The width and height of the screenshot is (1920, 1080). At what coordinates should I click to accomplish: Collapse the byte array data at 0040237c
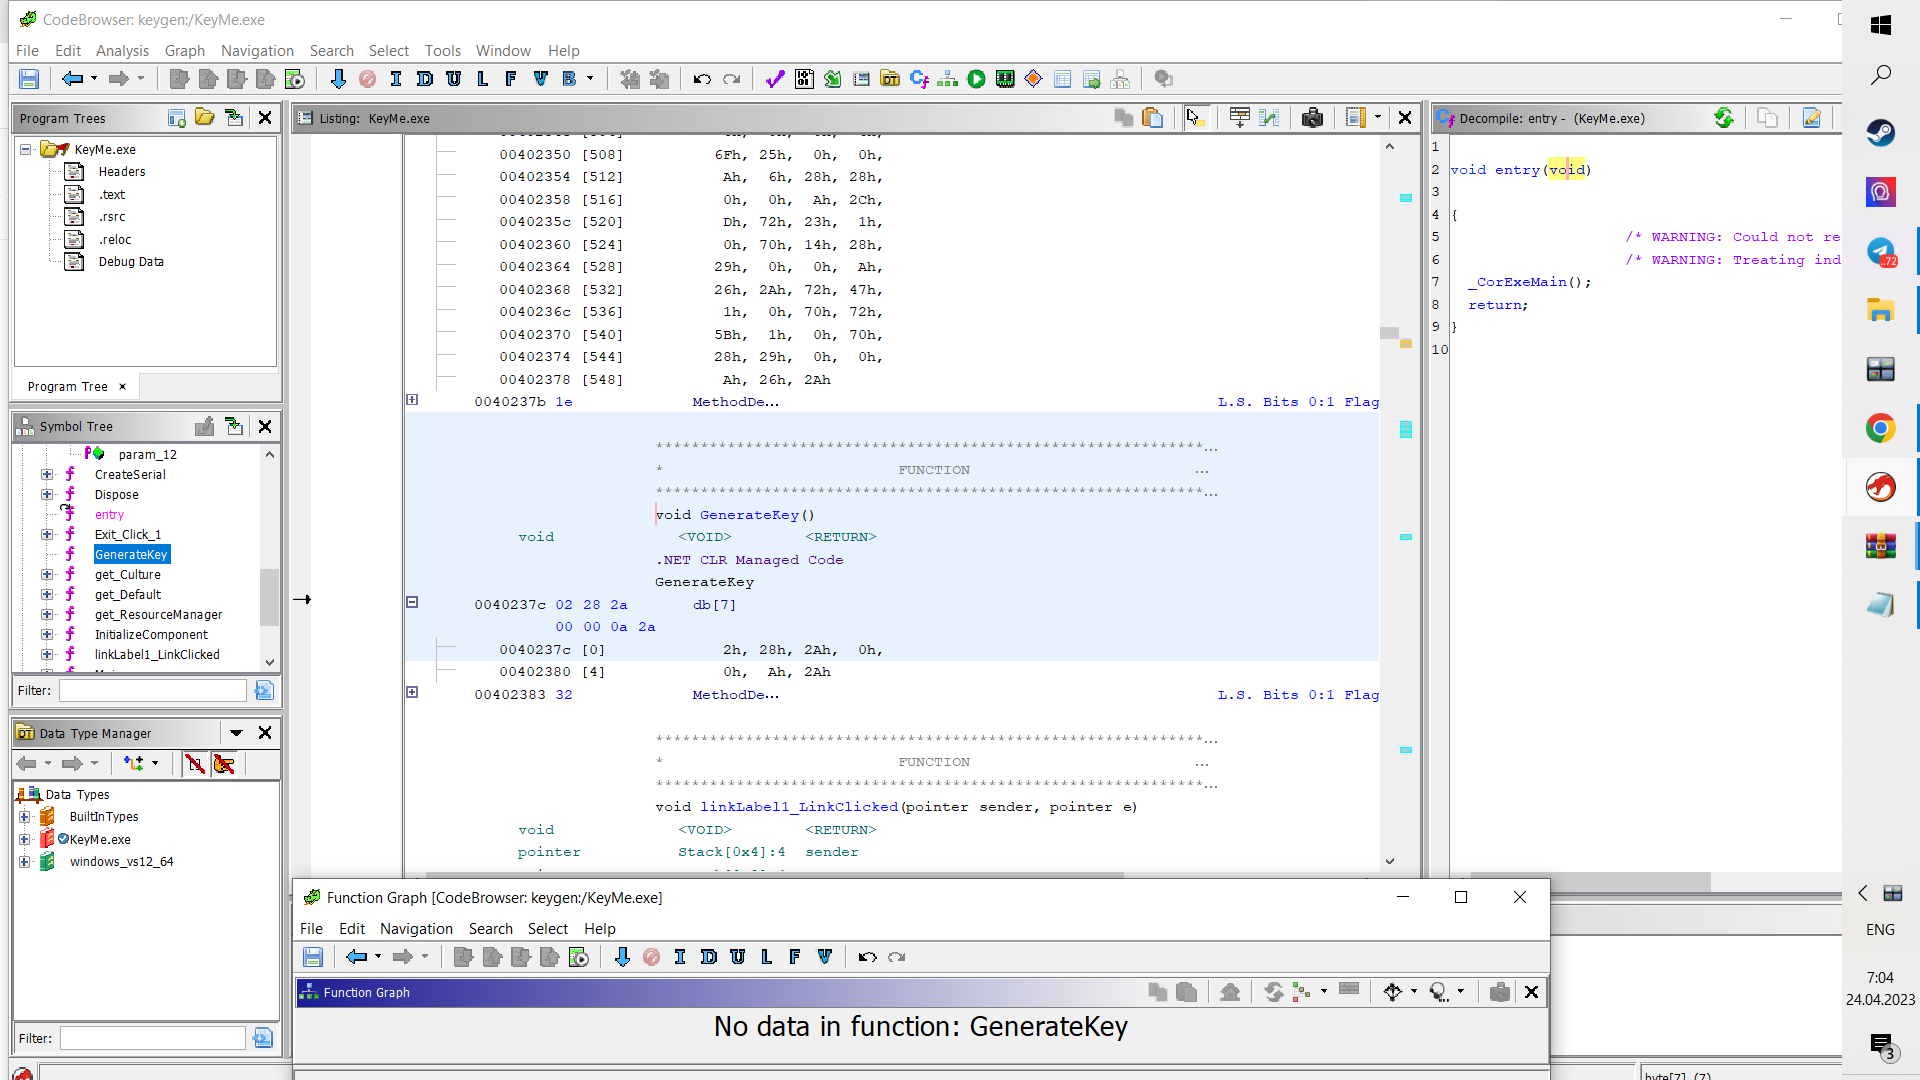(412, 602)
